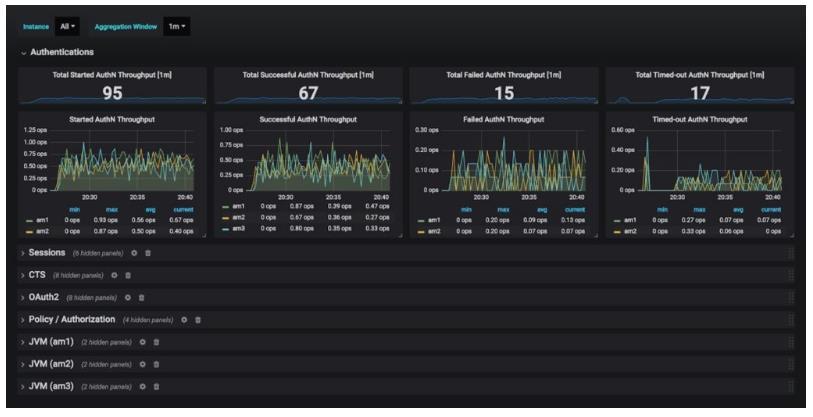The image size is (813, 417).
Task: Open the JVM (am2) row settings gear
Action: pos(143,365)
